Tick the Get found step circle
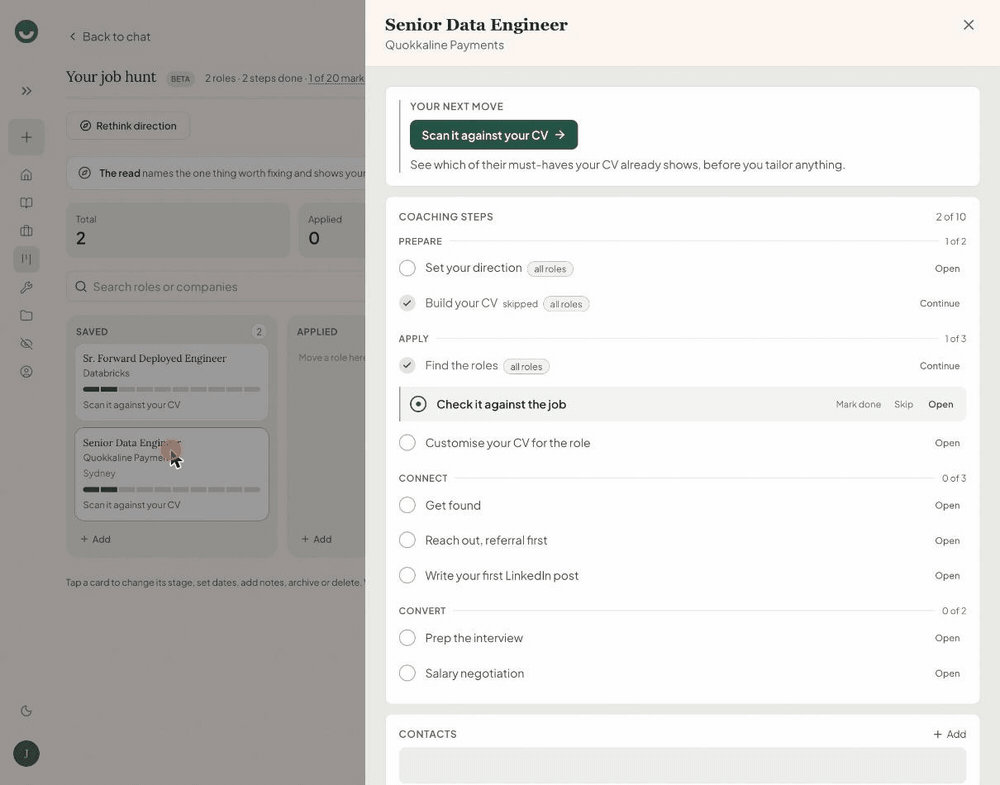This screenshot has width=1000, height=785. point(407,505)
